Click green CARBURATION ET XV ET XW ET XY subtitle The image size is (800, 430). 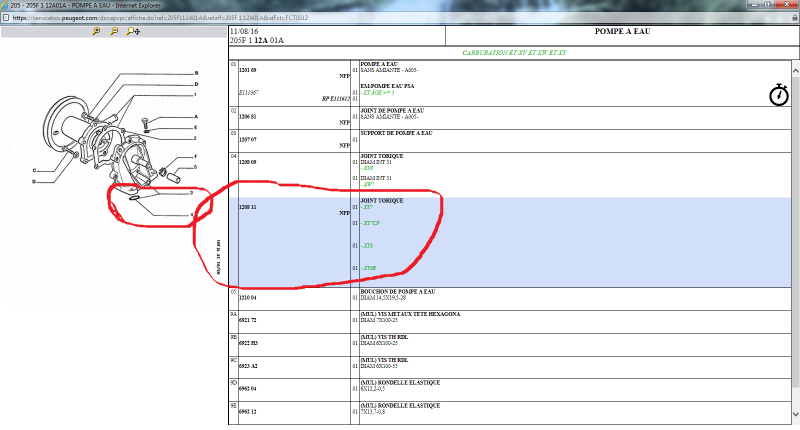[x=514, y=53]
